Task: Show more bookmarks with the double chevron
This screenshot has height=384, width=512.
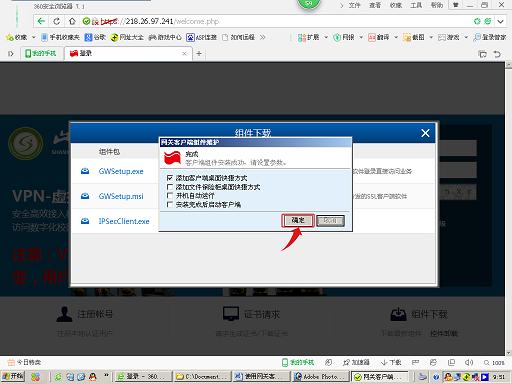Action: (x=263, y=37)
